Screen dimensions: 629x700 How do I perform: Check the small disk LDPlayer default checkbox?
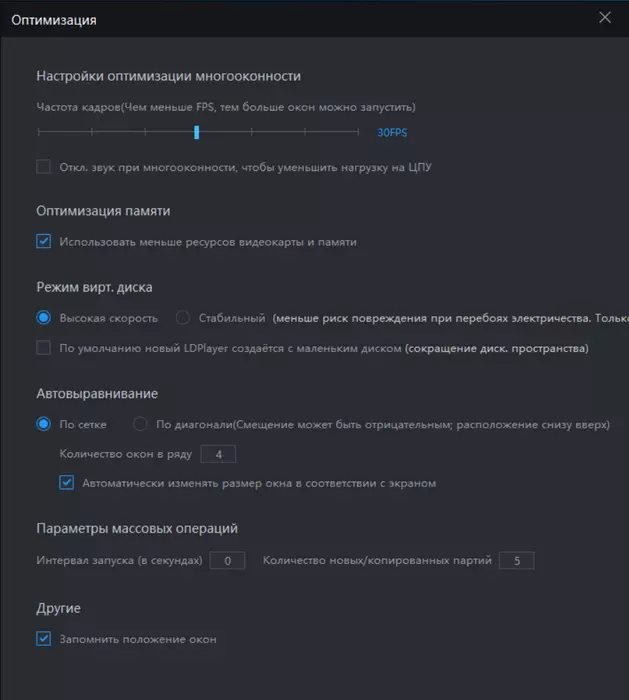pyautogui.click(x=44, y=348)
